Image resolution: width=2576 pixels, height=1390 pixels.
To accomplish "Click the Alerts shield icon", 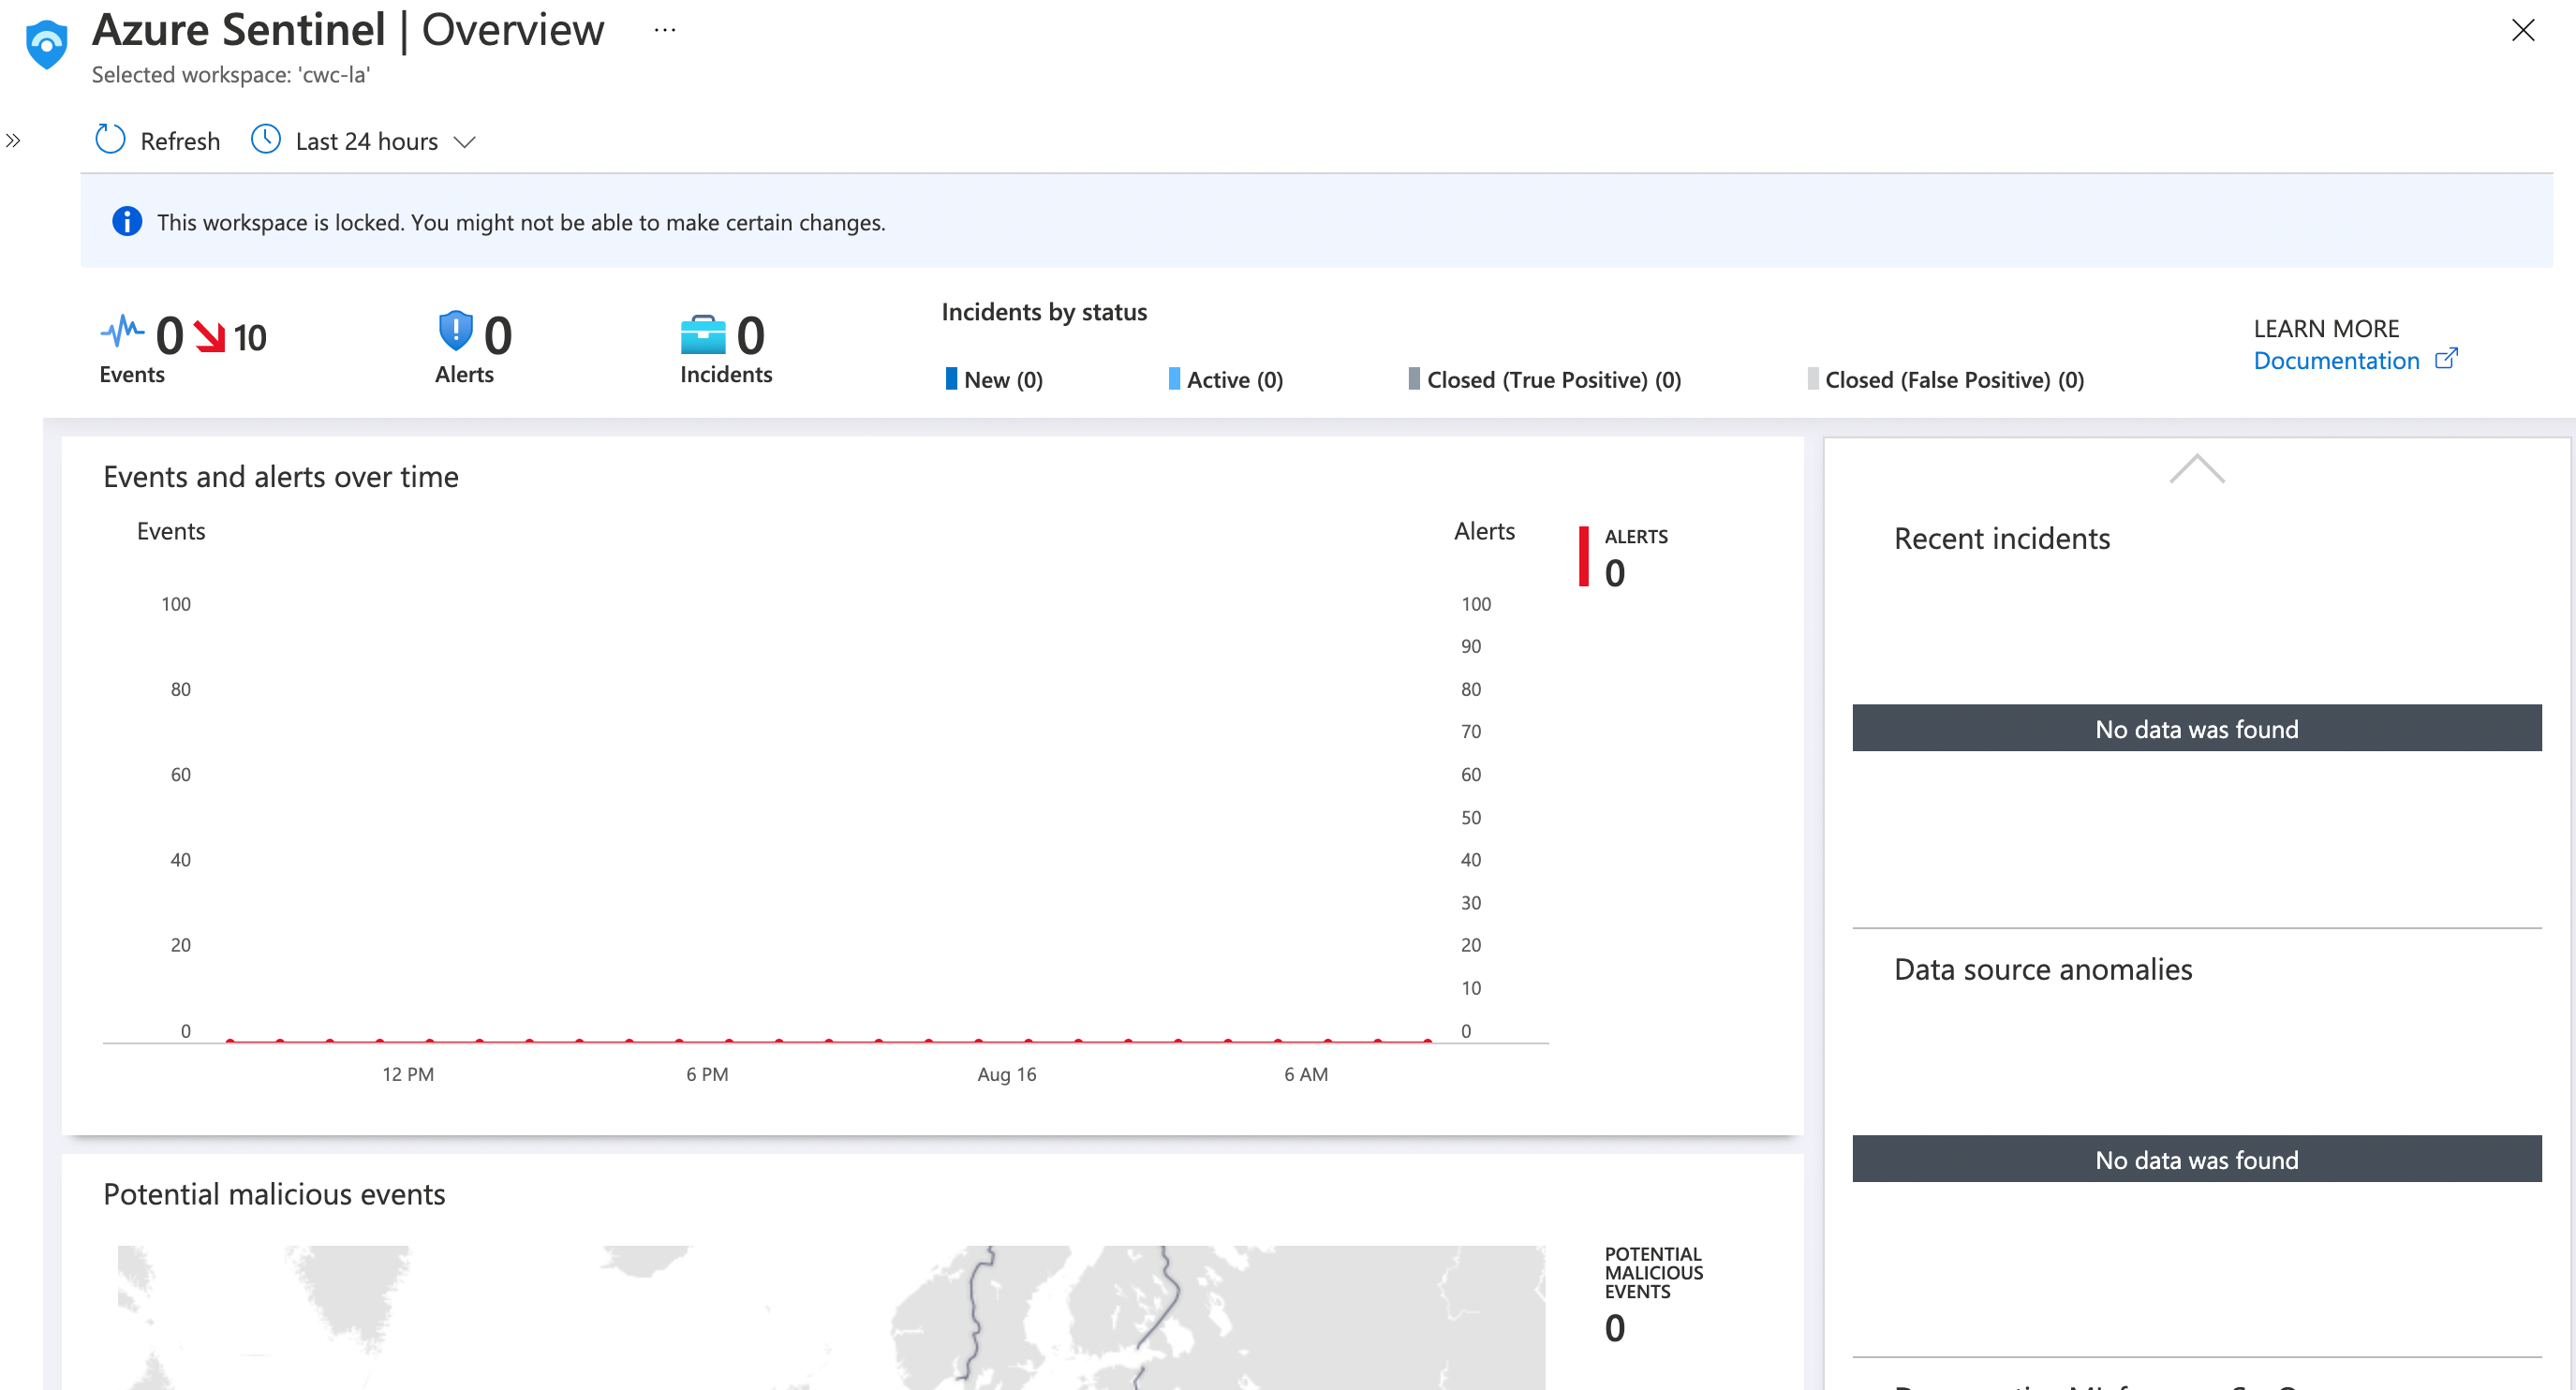I will pyautogui.click(x=455, y=330).
